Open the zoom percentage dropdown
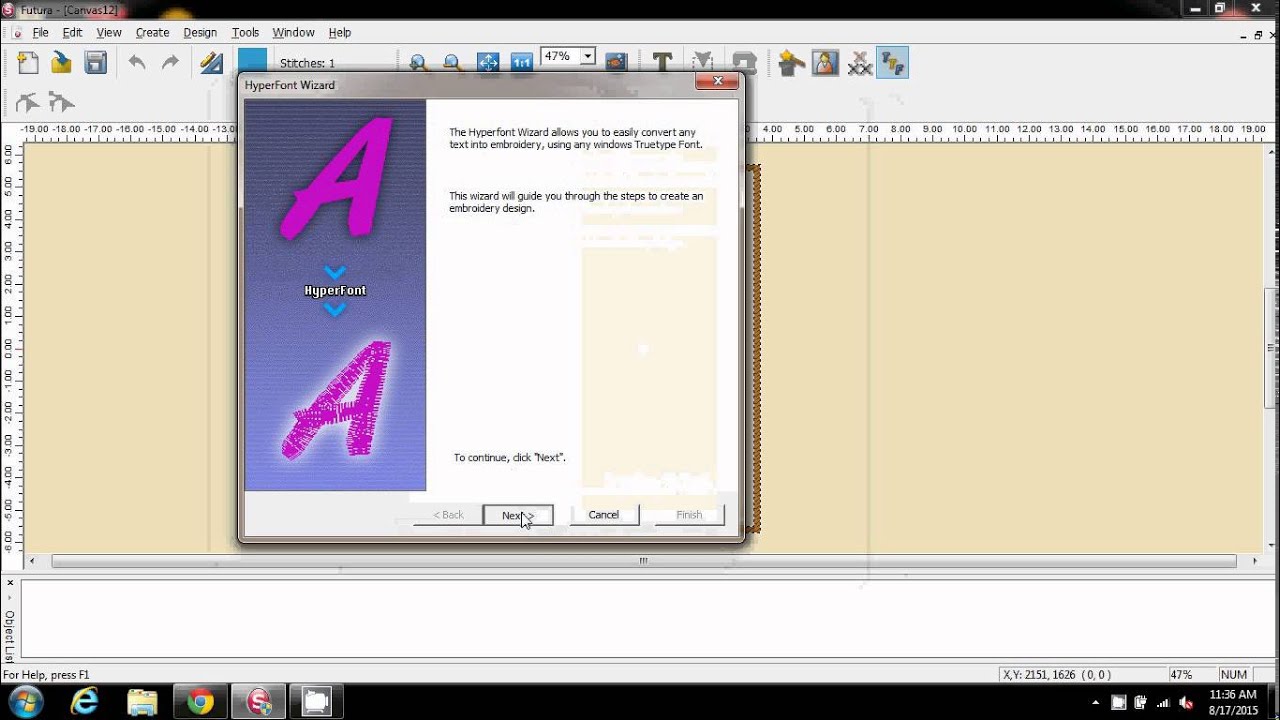The height and width of the screenshot is (720, 1280). (x=588, y=57)
